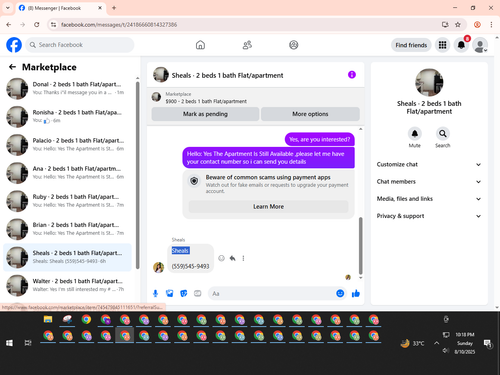The width and height of the screenshot is (500, 375).
Task: Open the Facebook menu grid icon
Action: point(442,45)
